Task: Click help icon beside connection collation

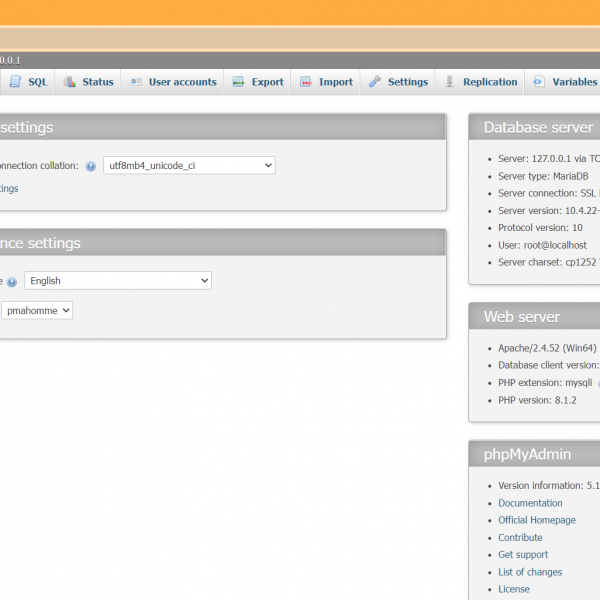Action: tap(90, 166)
